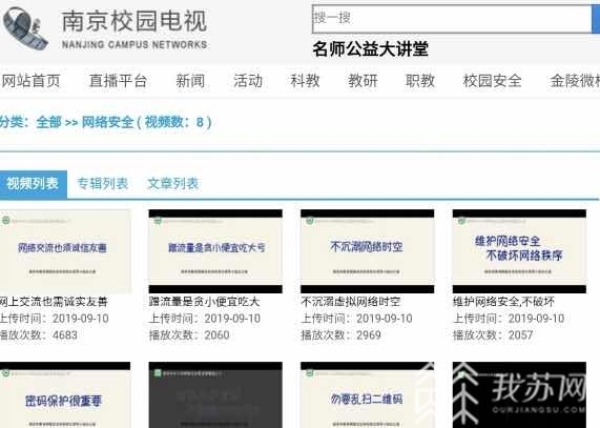Open the 网络交流也须诚信友善 video thumbnail

pyautogui.click(x=64, y=250)
